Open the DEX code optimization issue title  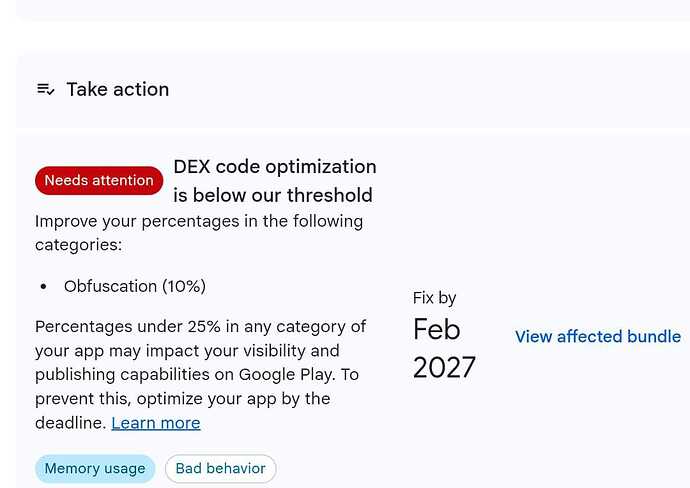(x=275, y=181)
